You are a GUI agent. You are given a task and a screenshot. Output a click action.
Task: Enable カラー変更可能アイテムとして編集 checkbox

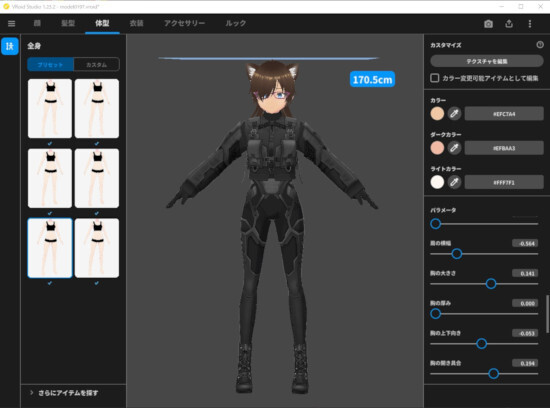pyautogui.click(x=435, y=78)
